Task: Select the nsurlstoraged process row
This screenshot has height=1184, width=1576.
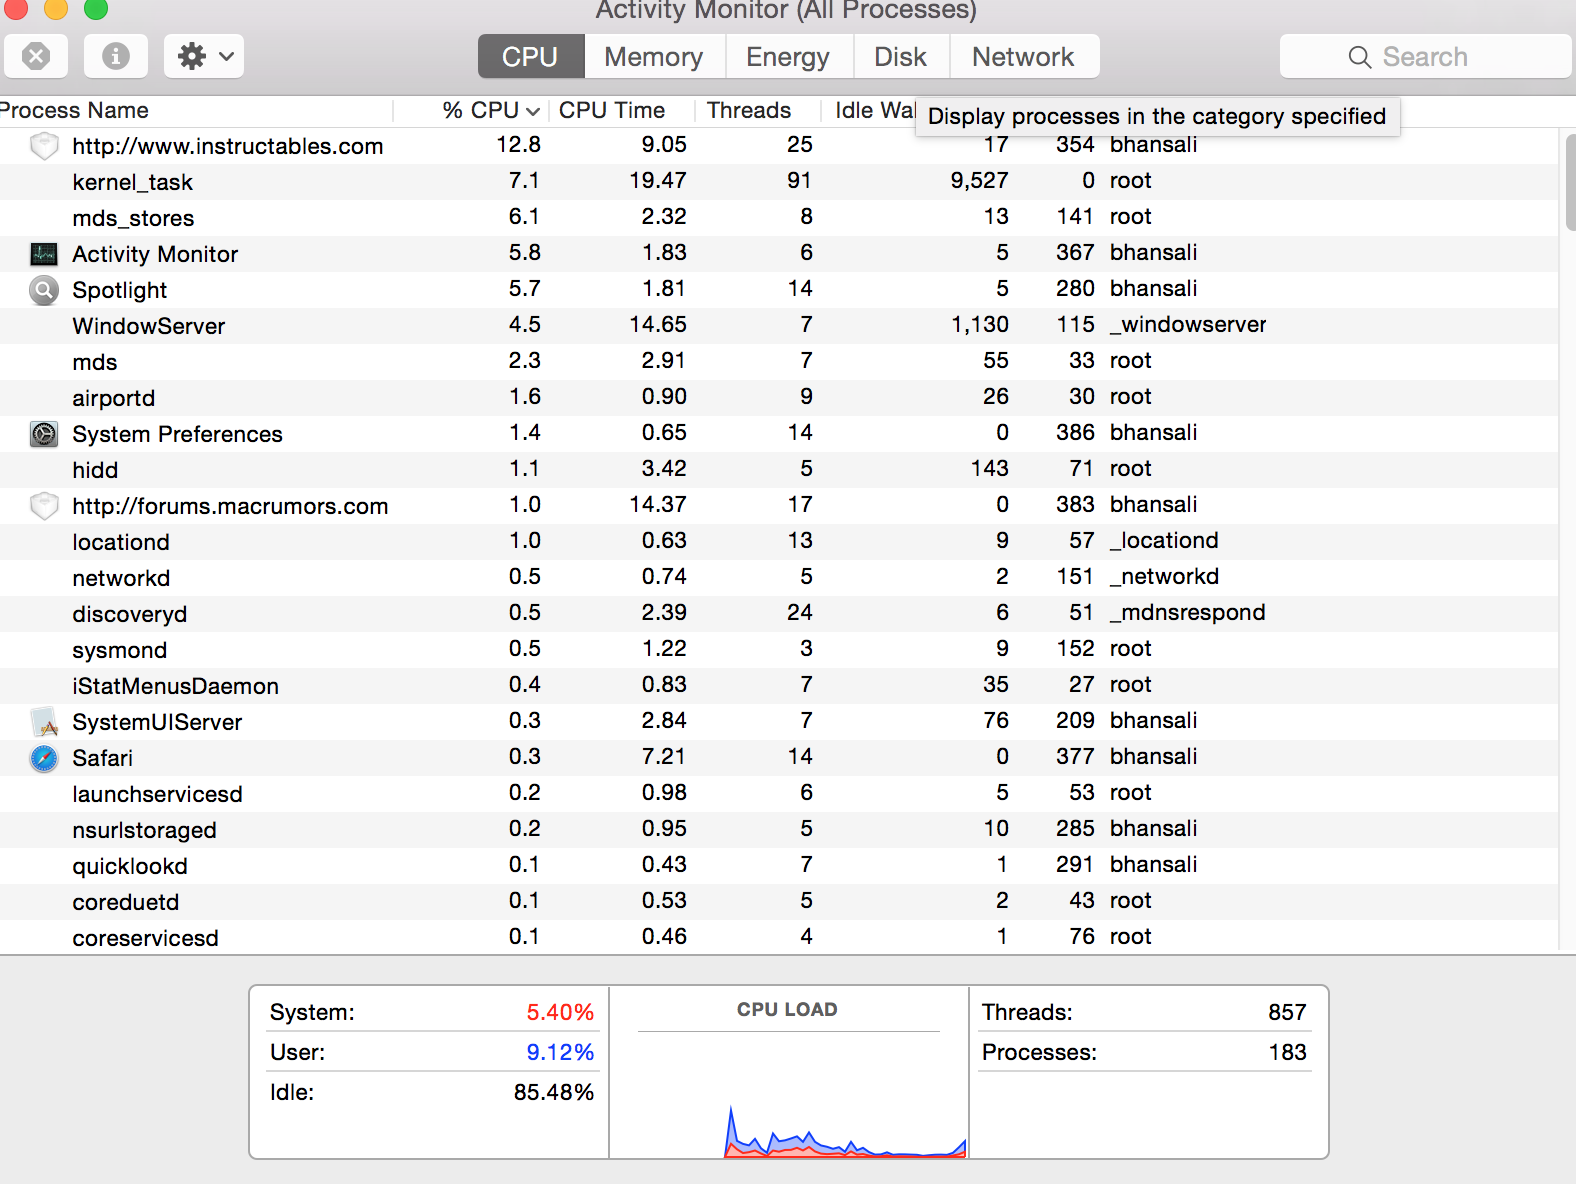Action: click(x=779, y=830)
